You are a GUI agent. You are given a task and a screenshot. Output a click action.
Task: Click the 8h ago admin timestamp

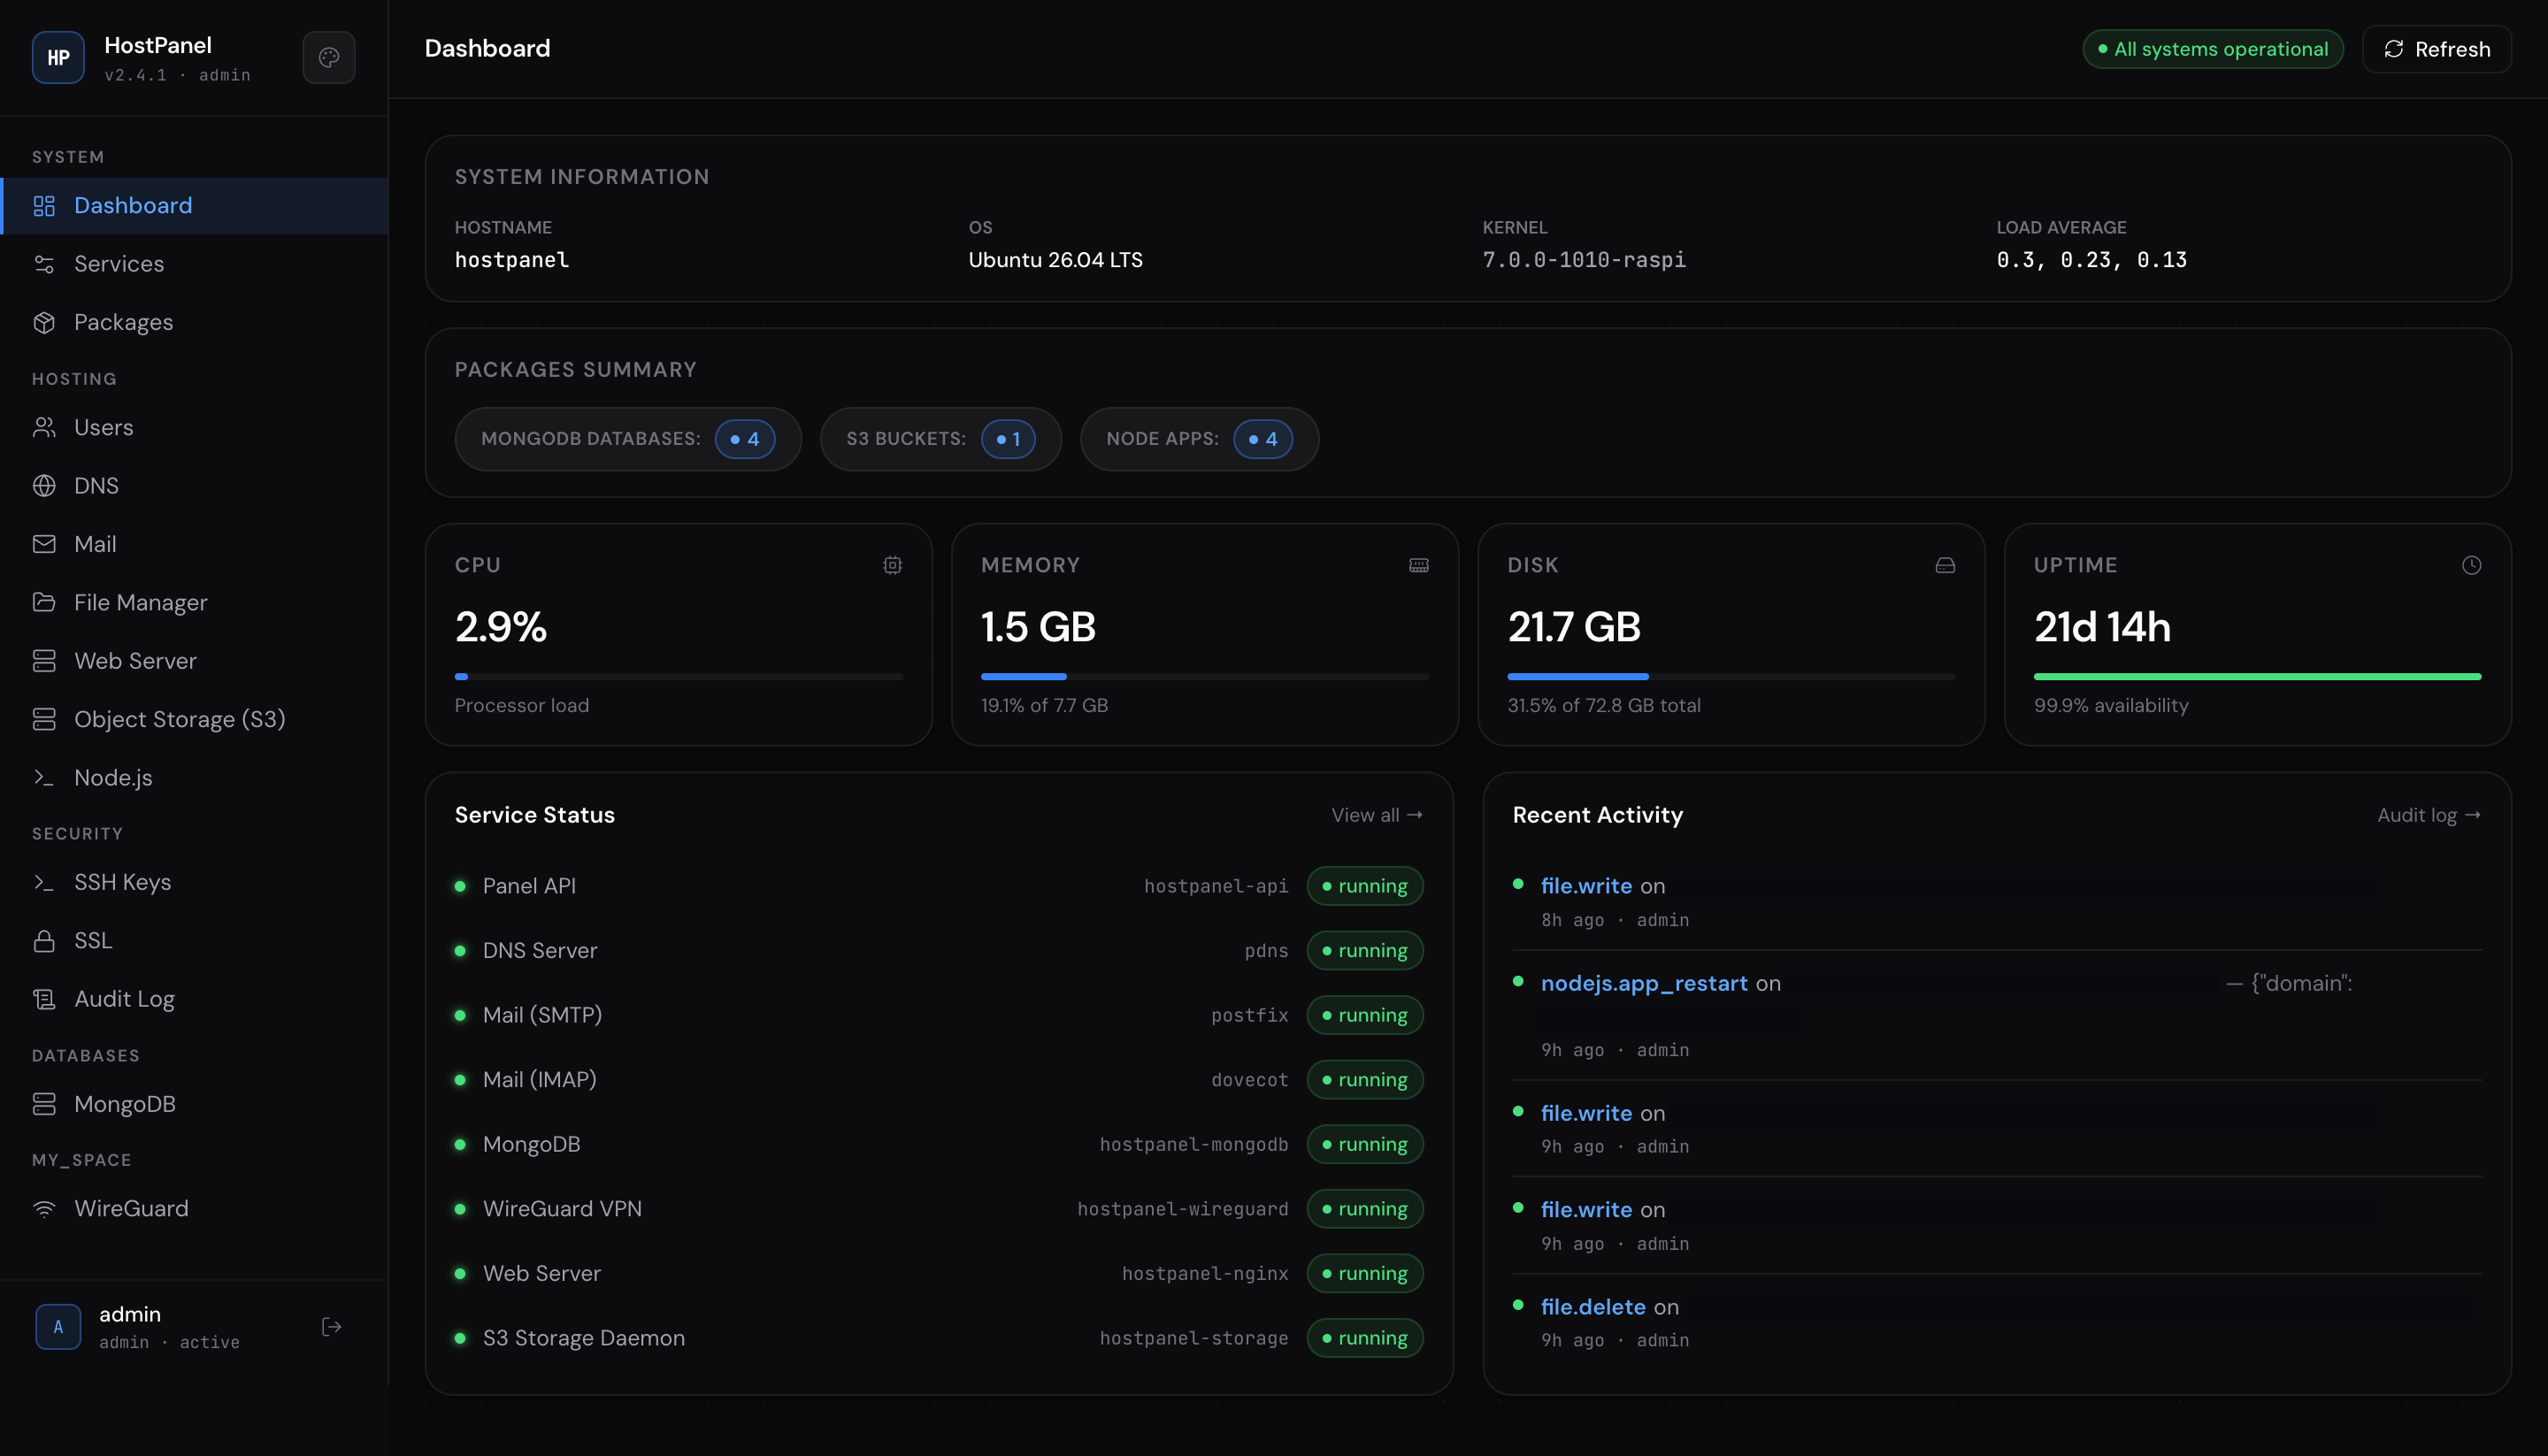tap(1615, 920)
